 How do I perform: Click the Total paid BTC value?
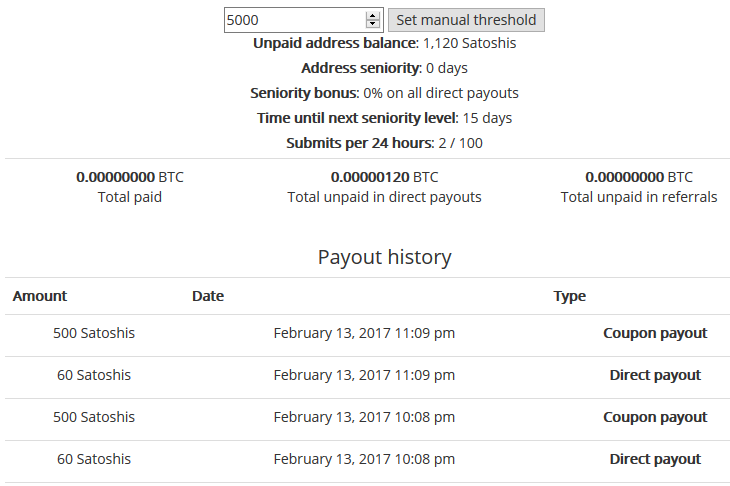tap(130, 177)
